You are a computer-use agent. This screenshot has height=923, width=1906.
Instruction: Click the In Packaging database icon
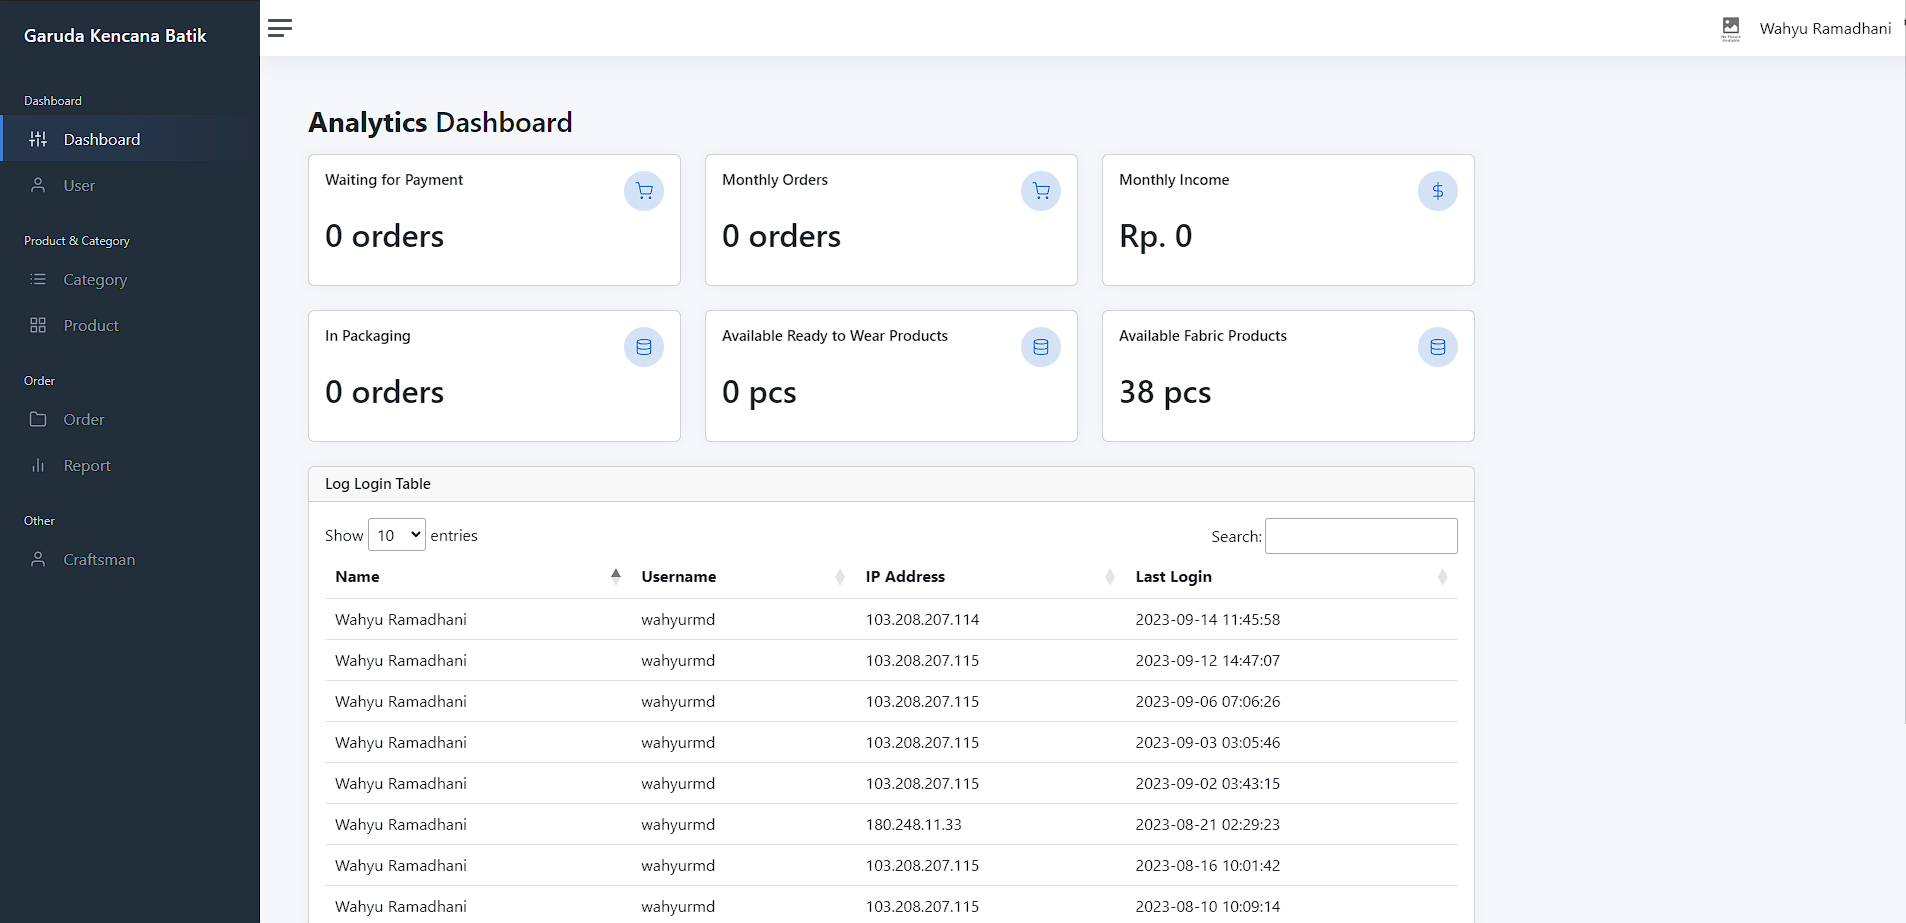[x=643, y=347]
